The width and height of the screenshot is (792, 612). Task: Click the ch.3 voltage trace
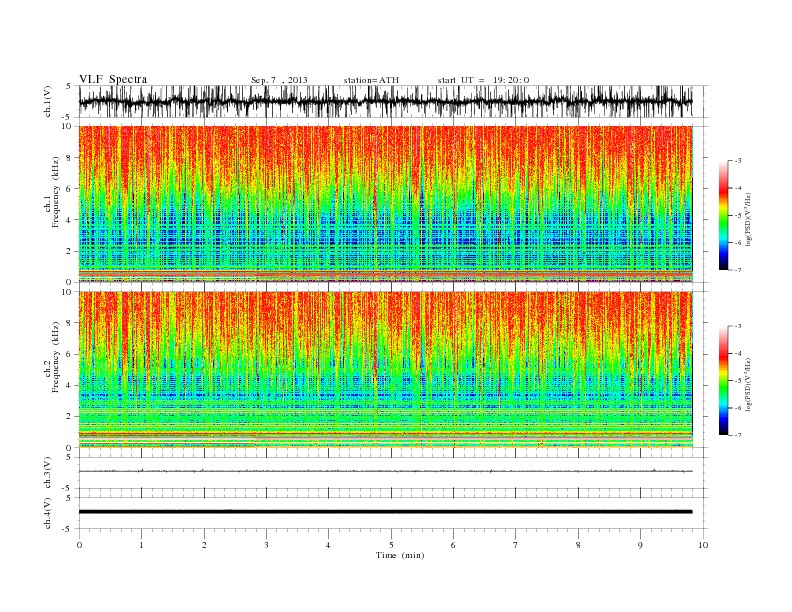(385, 471)
